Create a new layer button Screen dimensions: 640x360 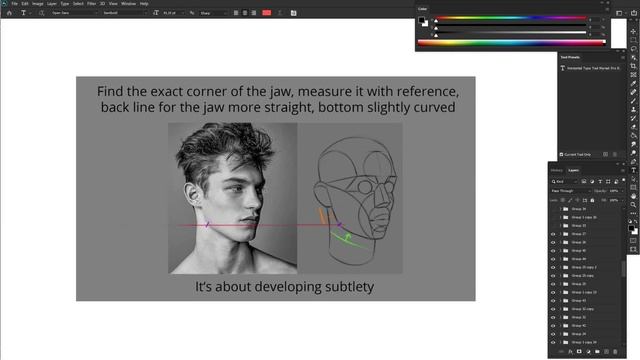[x=606, y=351]
